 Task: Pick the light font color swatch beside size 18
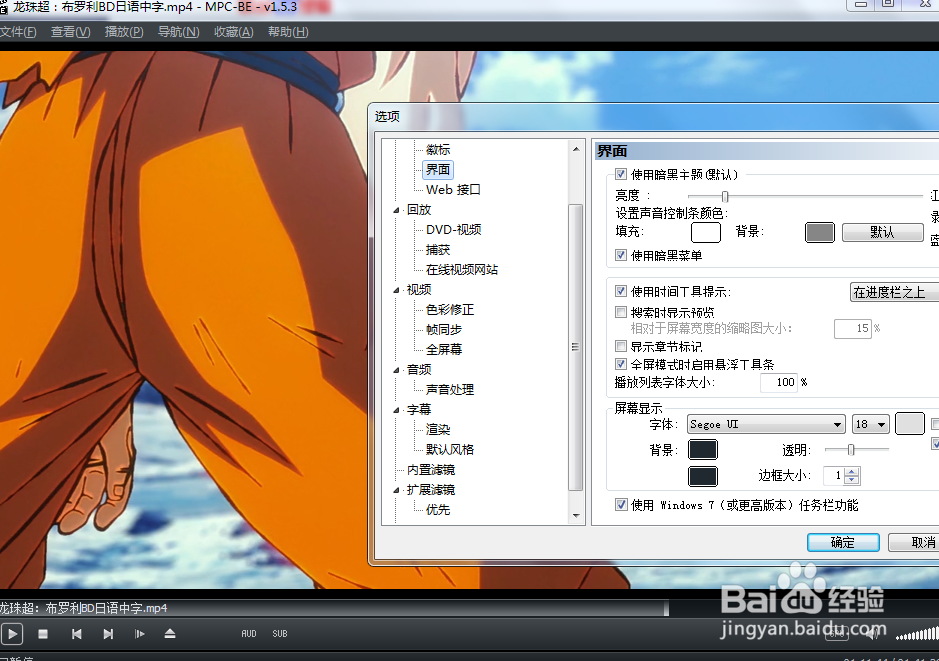point(910,424)
